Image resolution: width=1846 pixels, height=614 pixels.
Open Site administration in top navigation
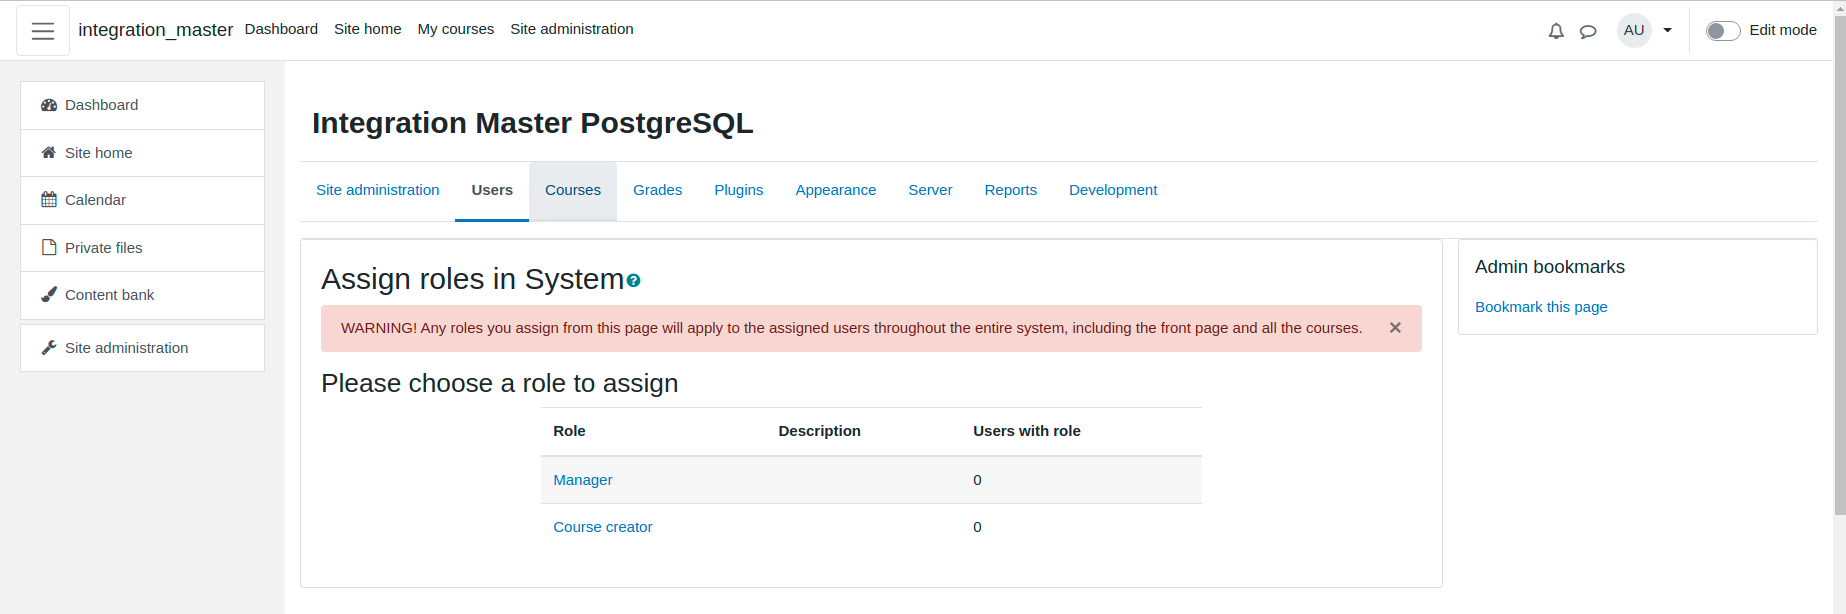572,29
